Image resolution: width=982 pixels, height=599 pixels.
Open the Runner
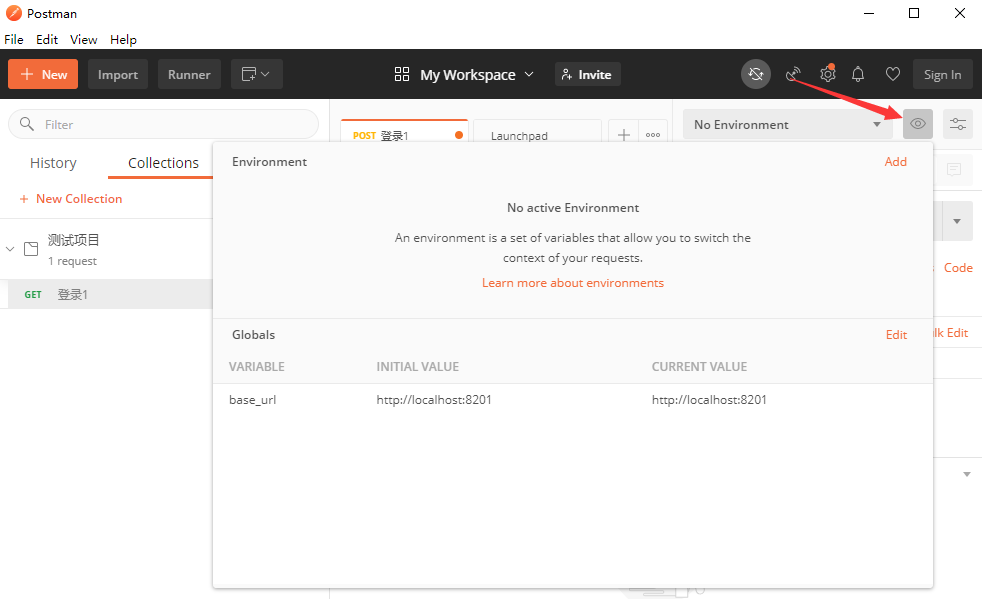coord(189,75)
